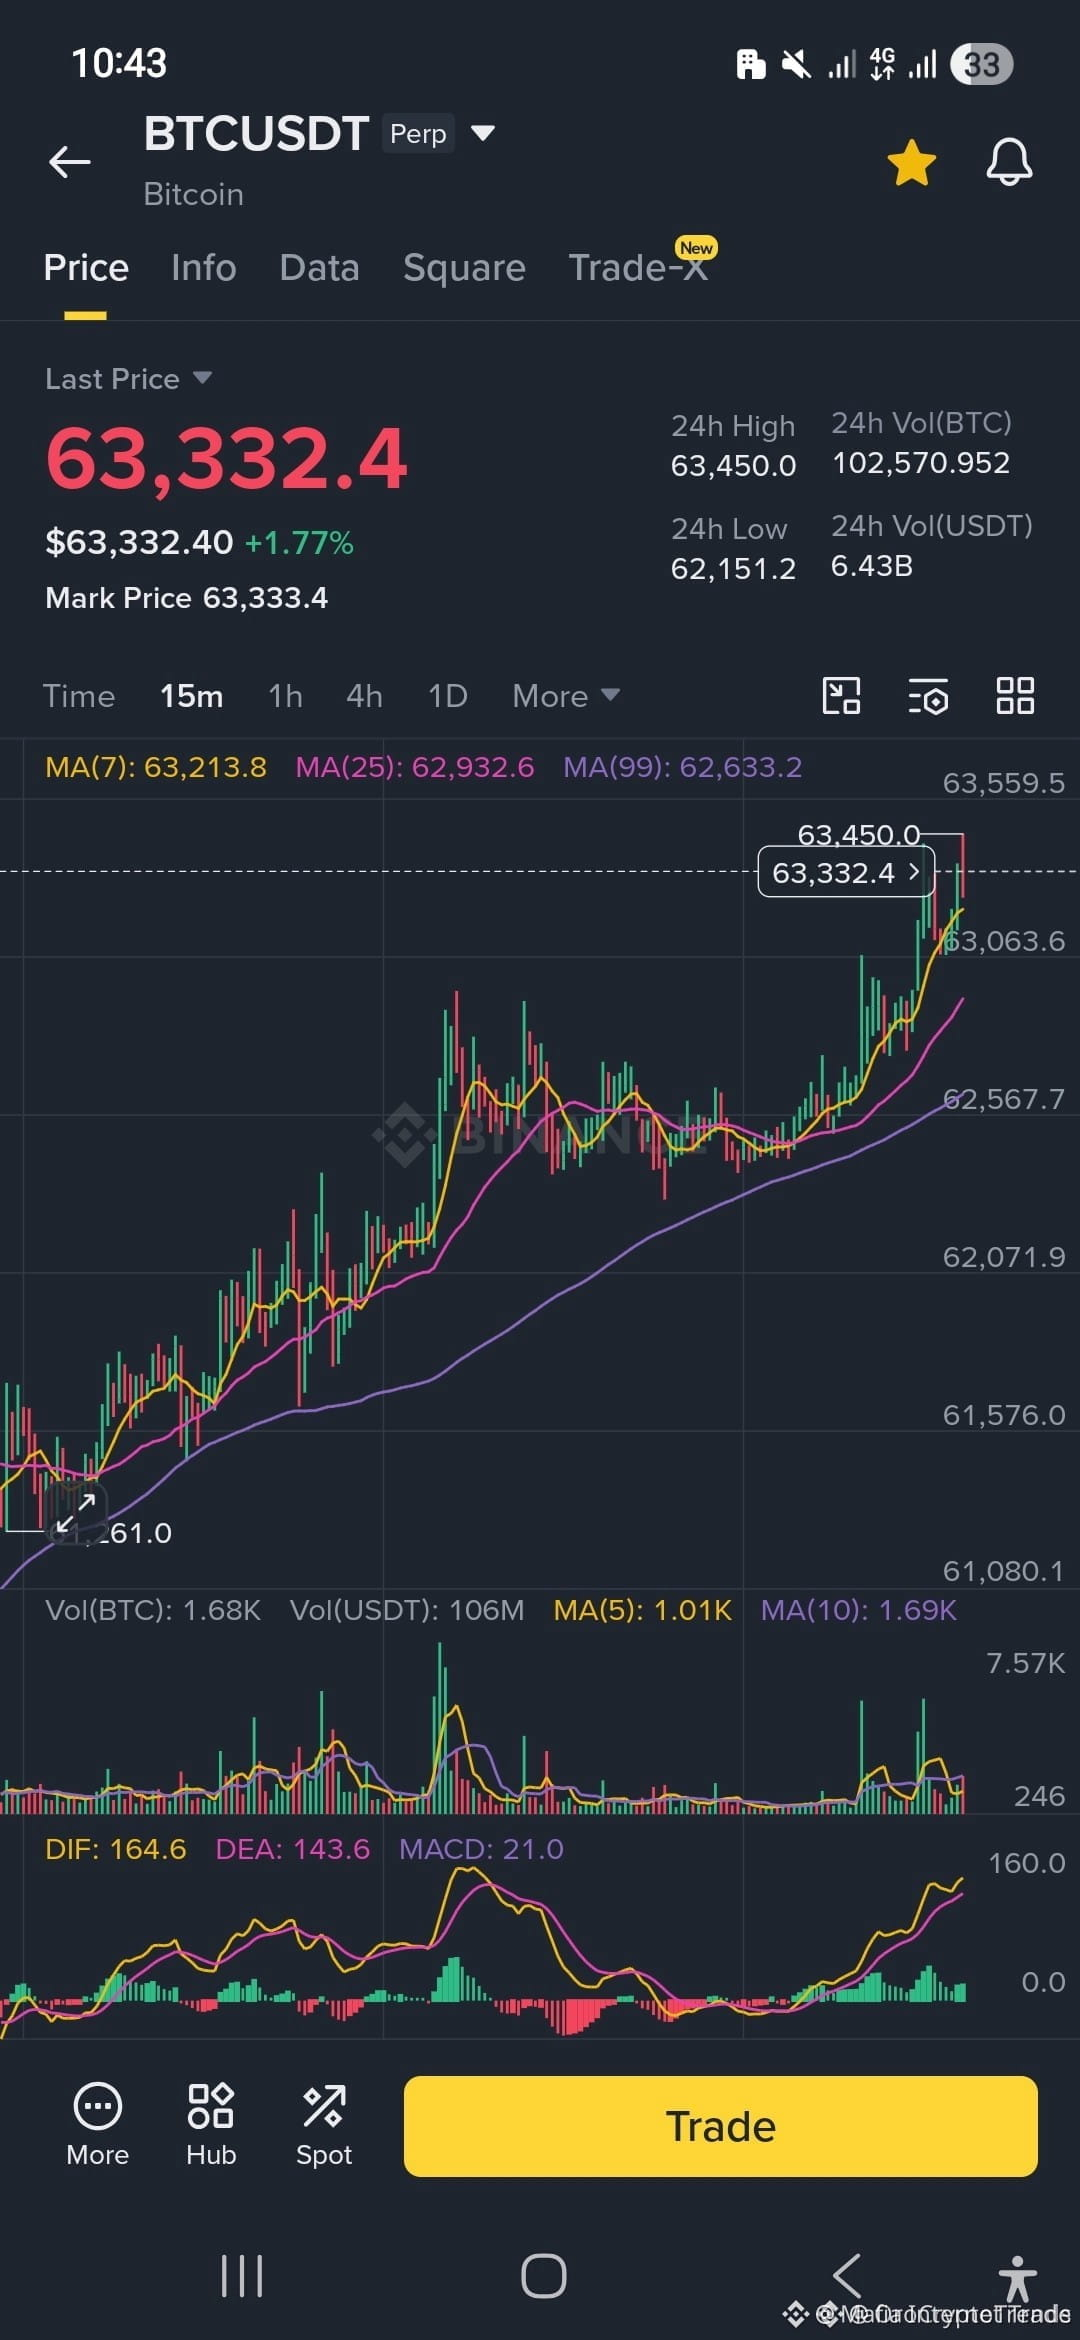This screenshot has height=2340, width=1080.
Task: Open the chart drawing tools icon
Action: click(x=841, y=696)
